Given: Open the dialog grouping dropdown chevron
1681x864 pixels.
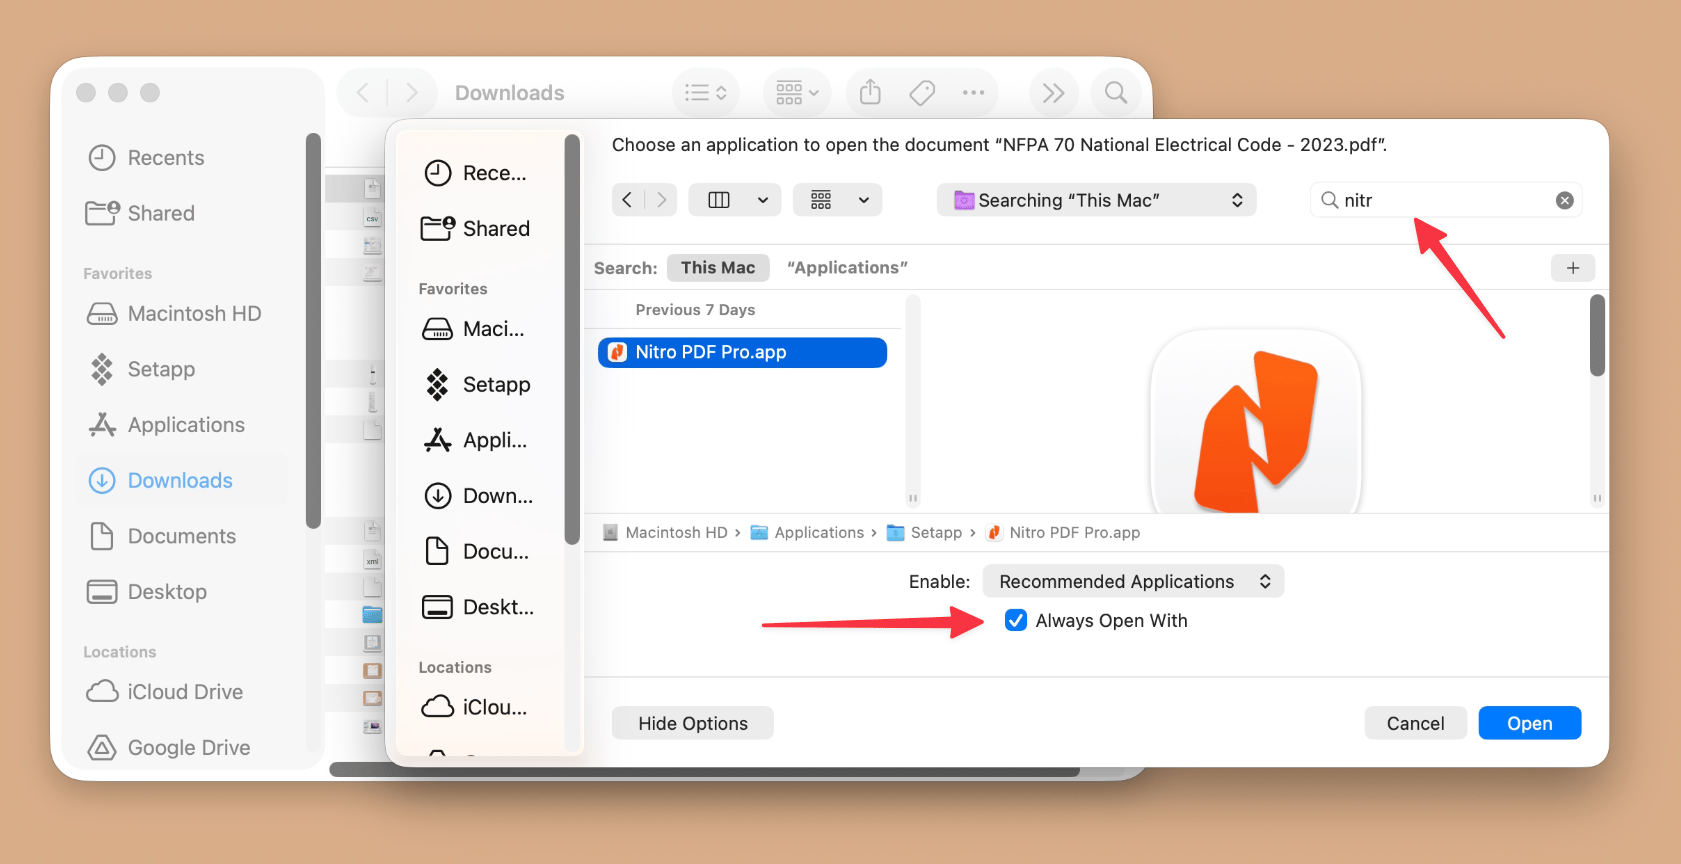Looking at the screenshot, I should point(864,200).
